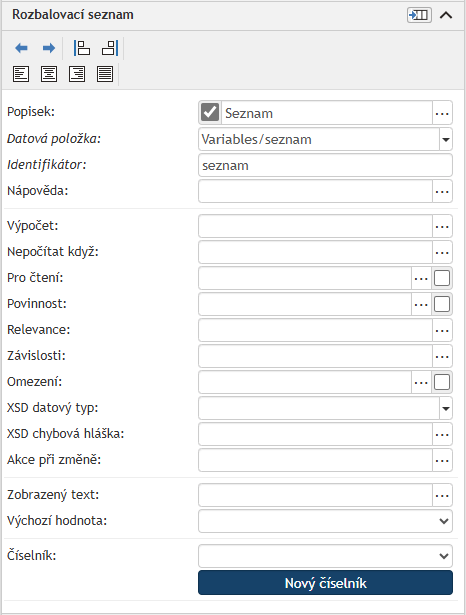
Task: Tick the Povinnost checkbox
Action: (x=442, y=304)
